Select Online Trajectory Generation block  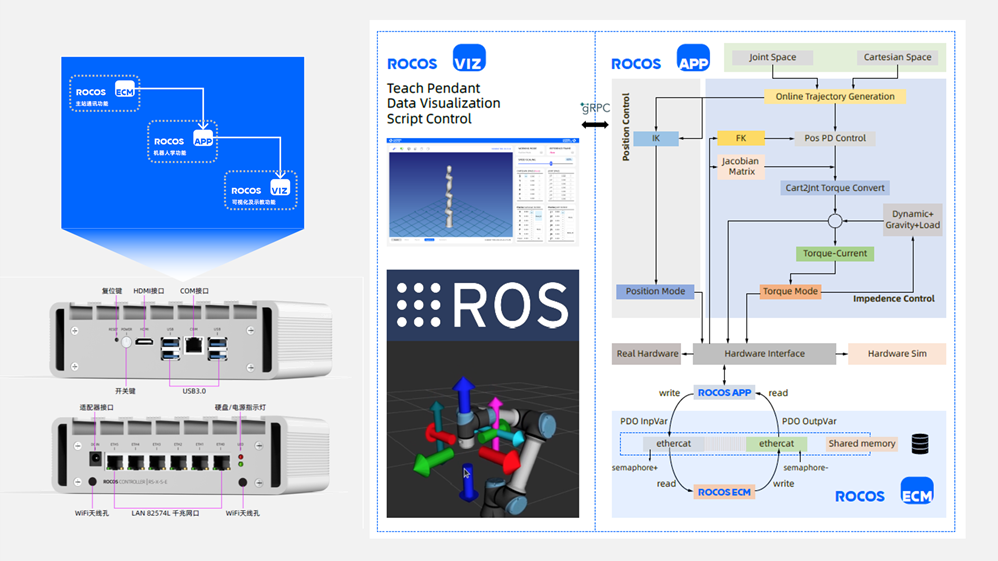(834, 97)
